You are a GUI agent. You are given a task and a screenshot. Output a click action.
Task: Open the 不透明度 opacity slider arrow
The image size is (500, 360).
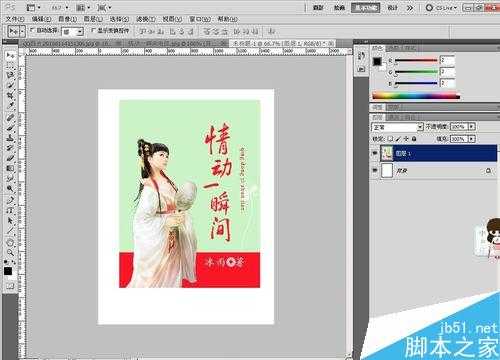(x=472, y=127)
